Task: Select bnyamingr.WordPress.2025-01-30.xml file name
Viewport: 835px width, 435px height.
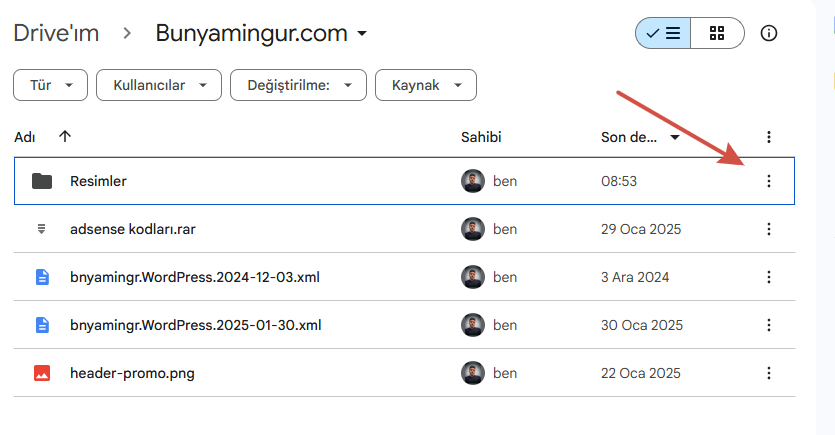Action: pyautogui.click(x=195, y=325)
